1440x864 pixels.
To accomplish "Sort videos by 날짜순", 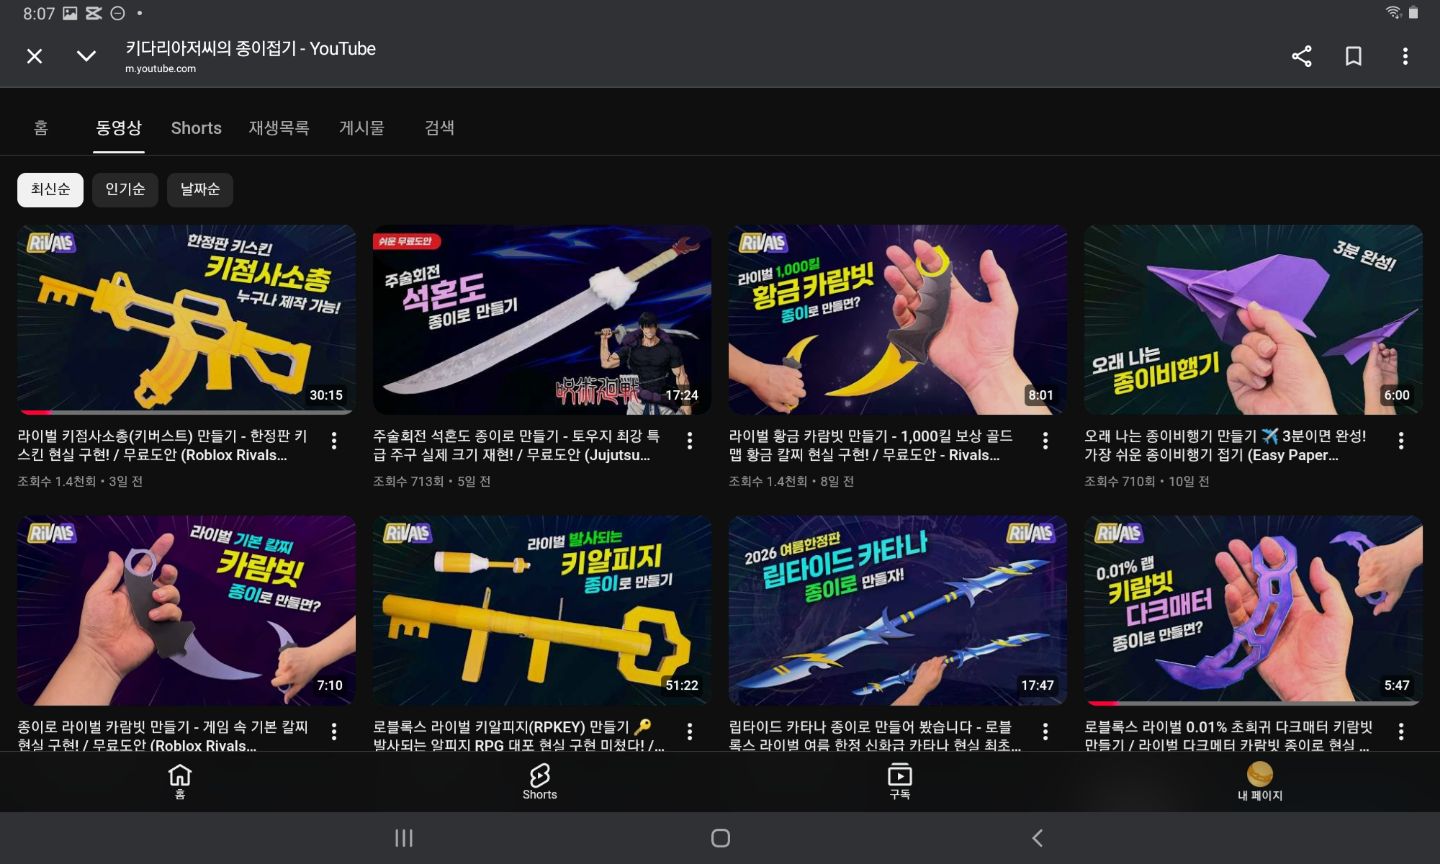I will click(x=200, y=189).
